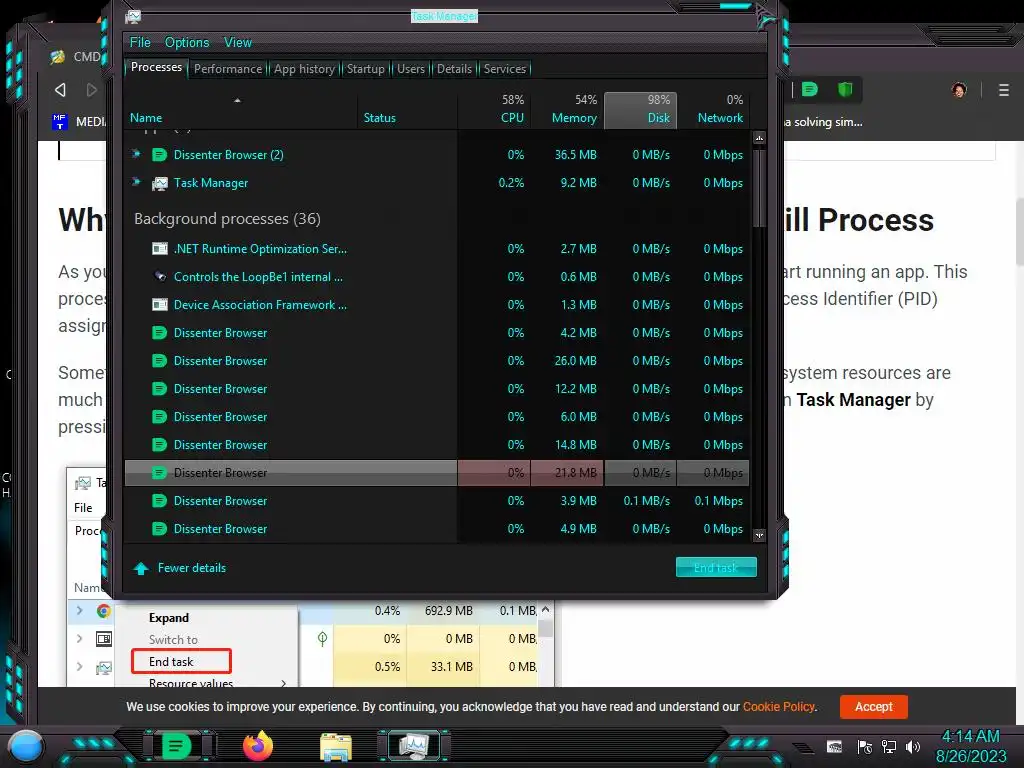Click the LoopBe1 internal process icon

pos(159,276)
